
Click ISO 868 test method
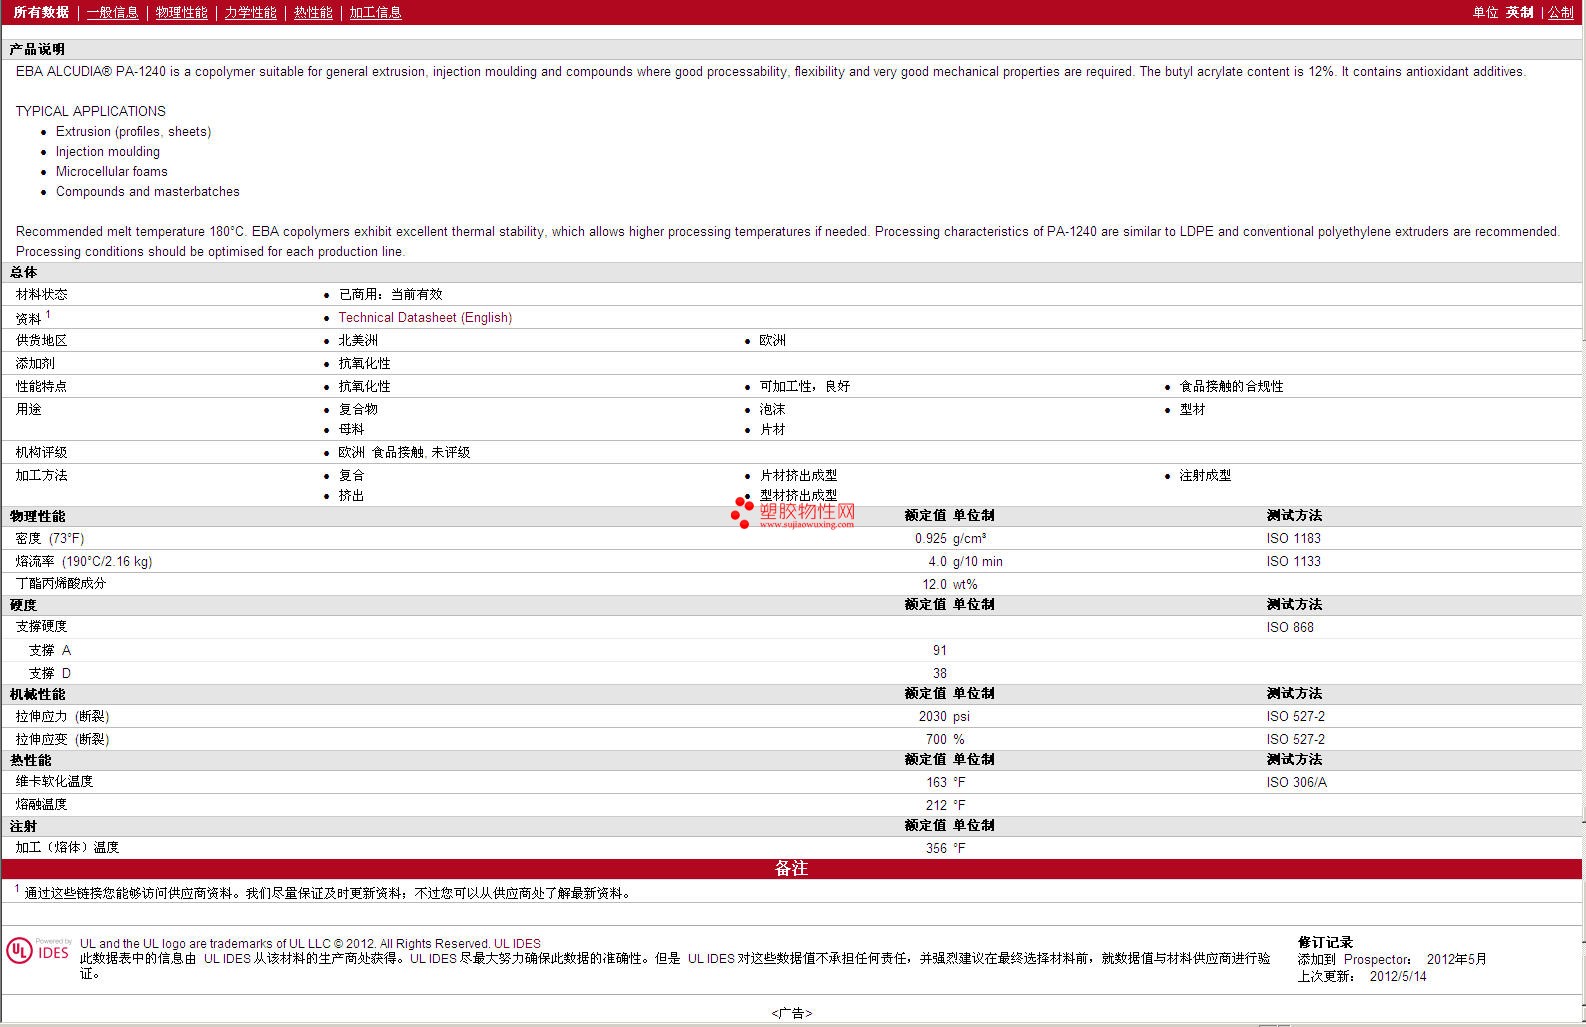click(1290, 627)
